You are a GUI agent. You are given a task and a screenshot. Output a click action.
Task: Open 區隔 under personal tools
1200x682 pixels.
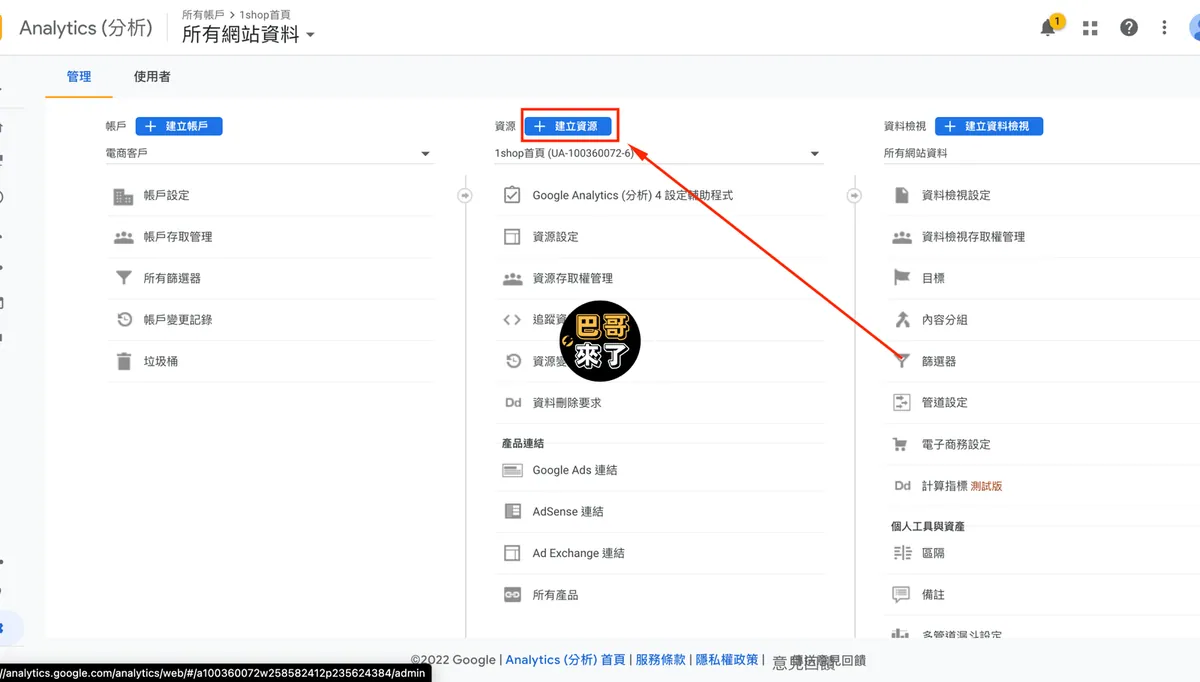(x=933, y=553)
